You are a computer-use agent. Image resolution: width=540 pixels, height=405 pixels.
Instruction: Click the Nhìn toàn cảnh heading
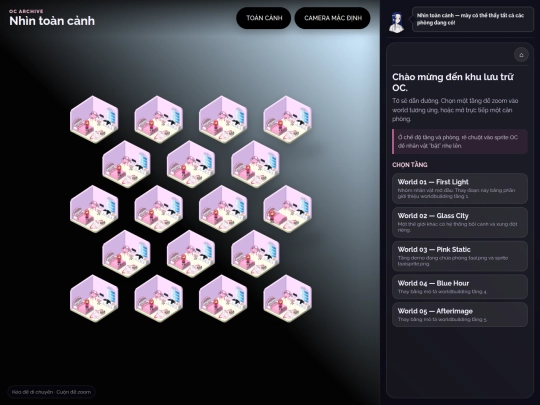(x=52, y=21)
